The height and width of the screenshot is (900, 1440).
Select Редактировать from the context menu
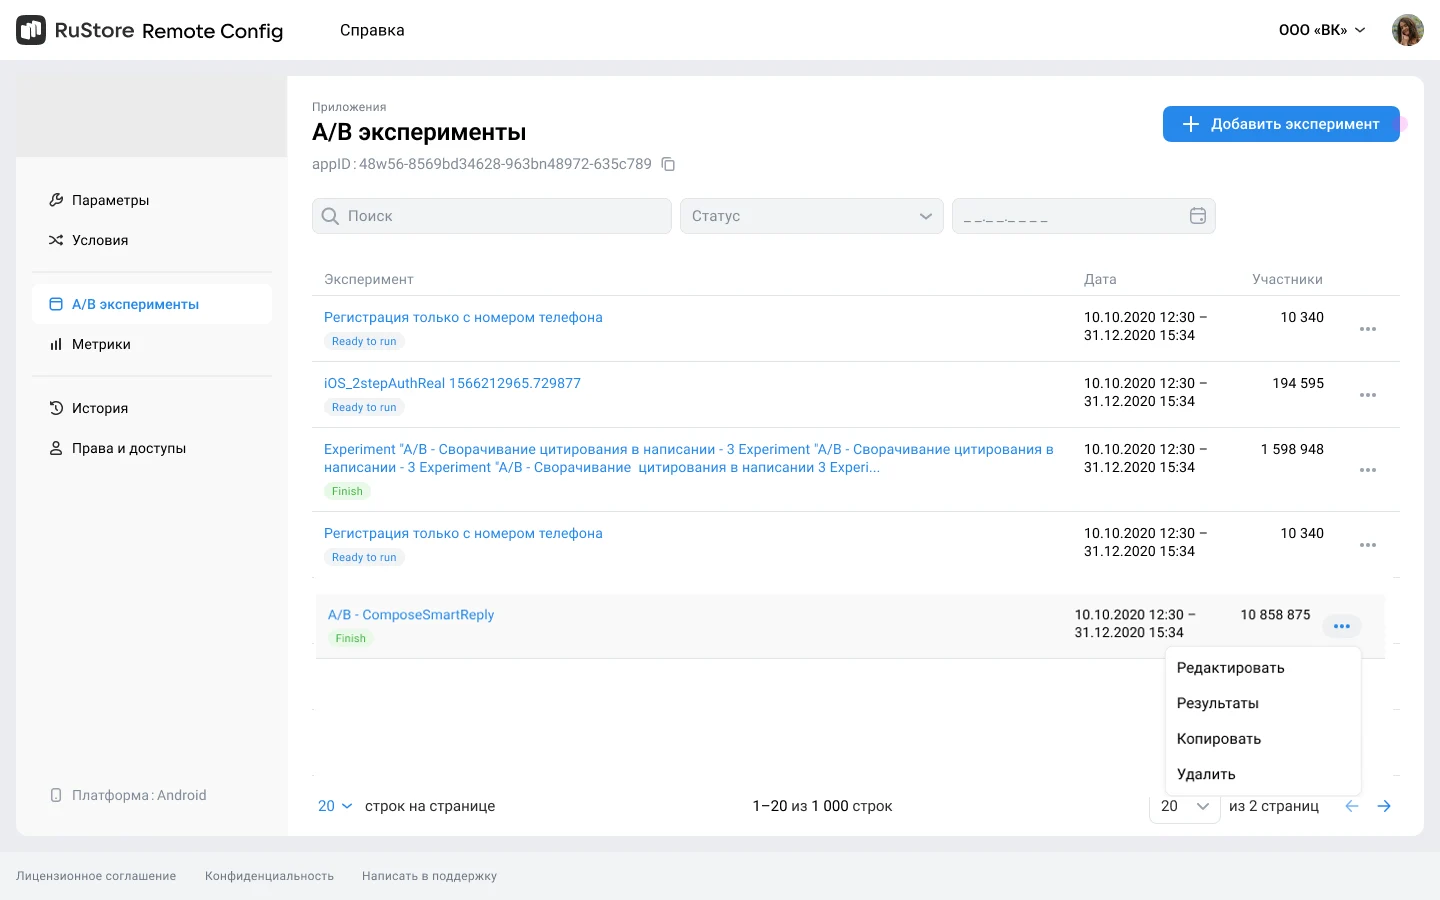tap(1230, 668)
